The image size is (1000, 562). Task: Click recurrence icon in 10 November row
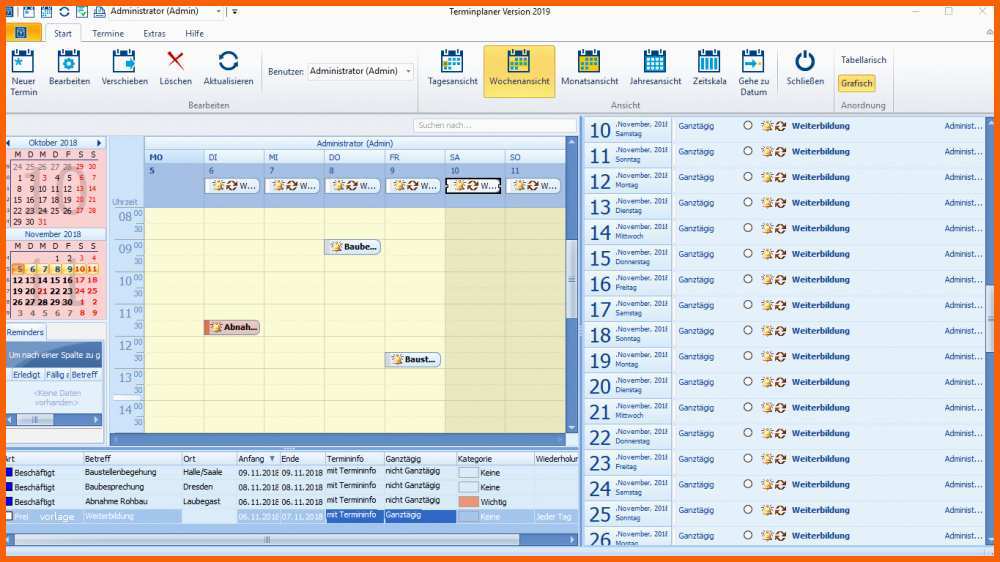(x=780, y=126)
